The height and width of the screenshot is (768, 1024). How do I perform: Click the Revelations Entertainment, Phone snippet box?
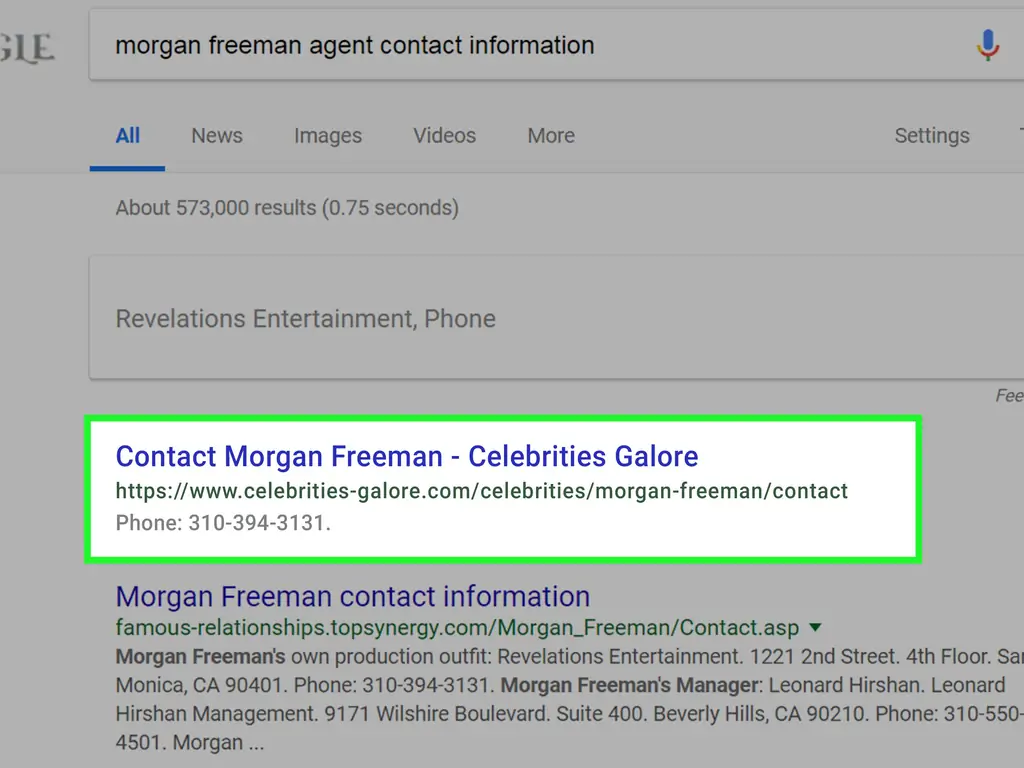click(556, 318)
